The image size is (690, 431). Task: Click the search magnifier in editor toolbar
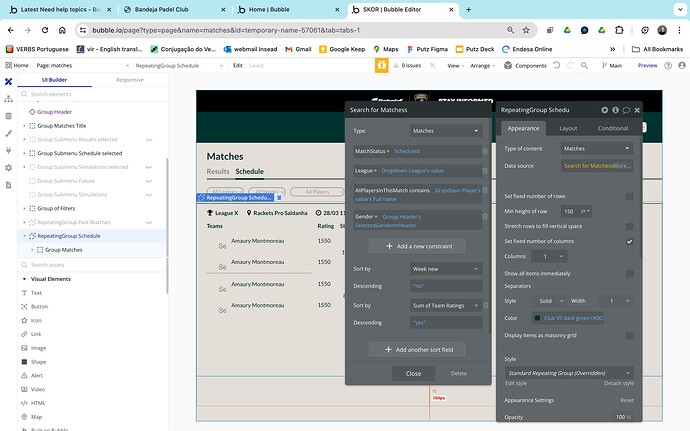tap(584, 65)
